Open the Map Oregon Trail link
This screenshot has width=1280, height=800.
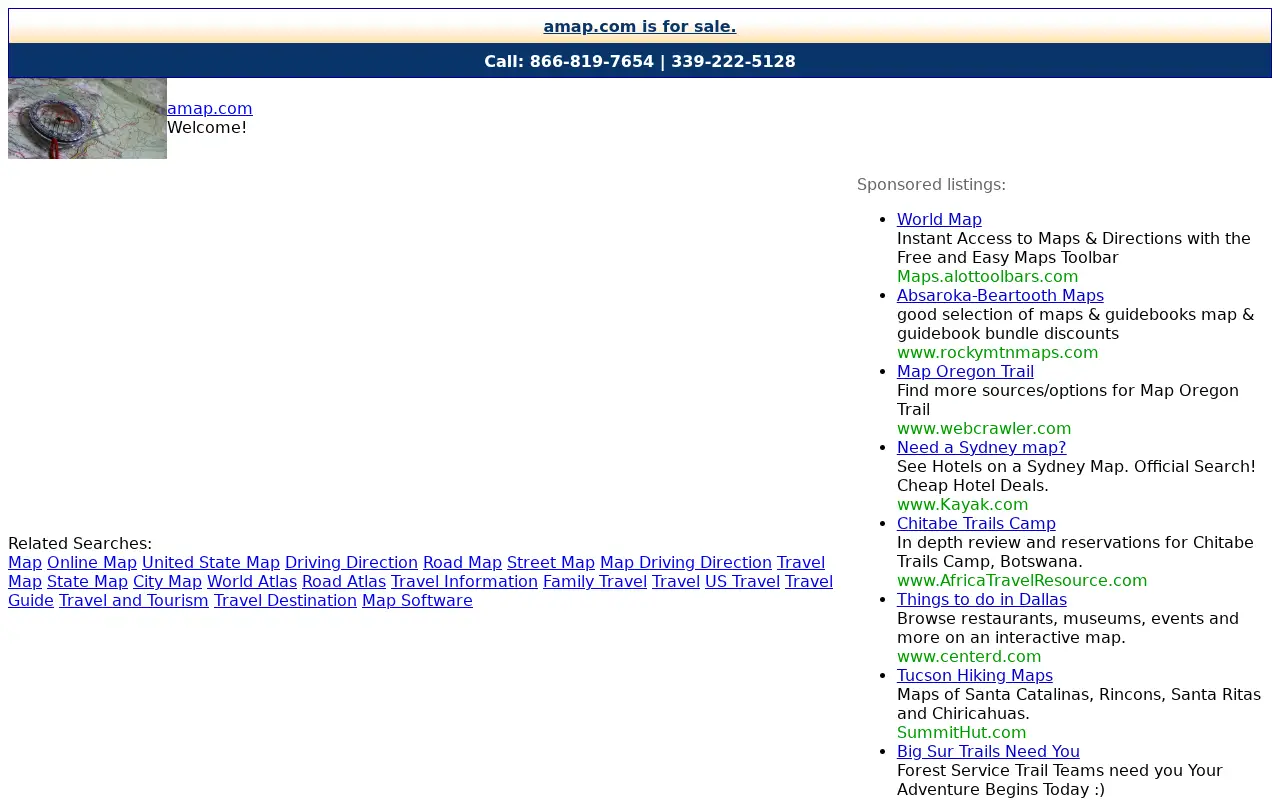965,371
